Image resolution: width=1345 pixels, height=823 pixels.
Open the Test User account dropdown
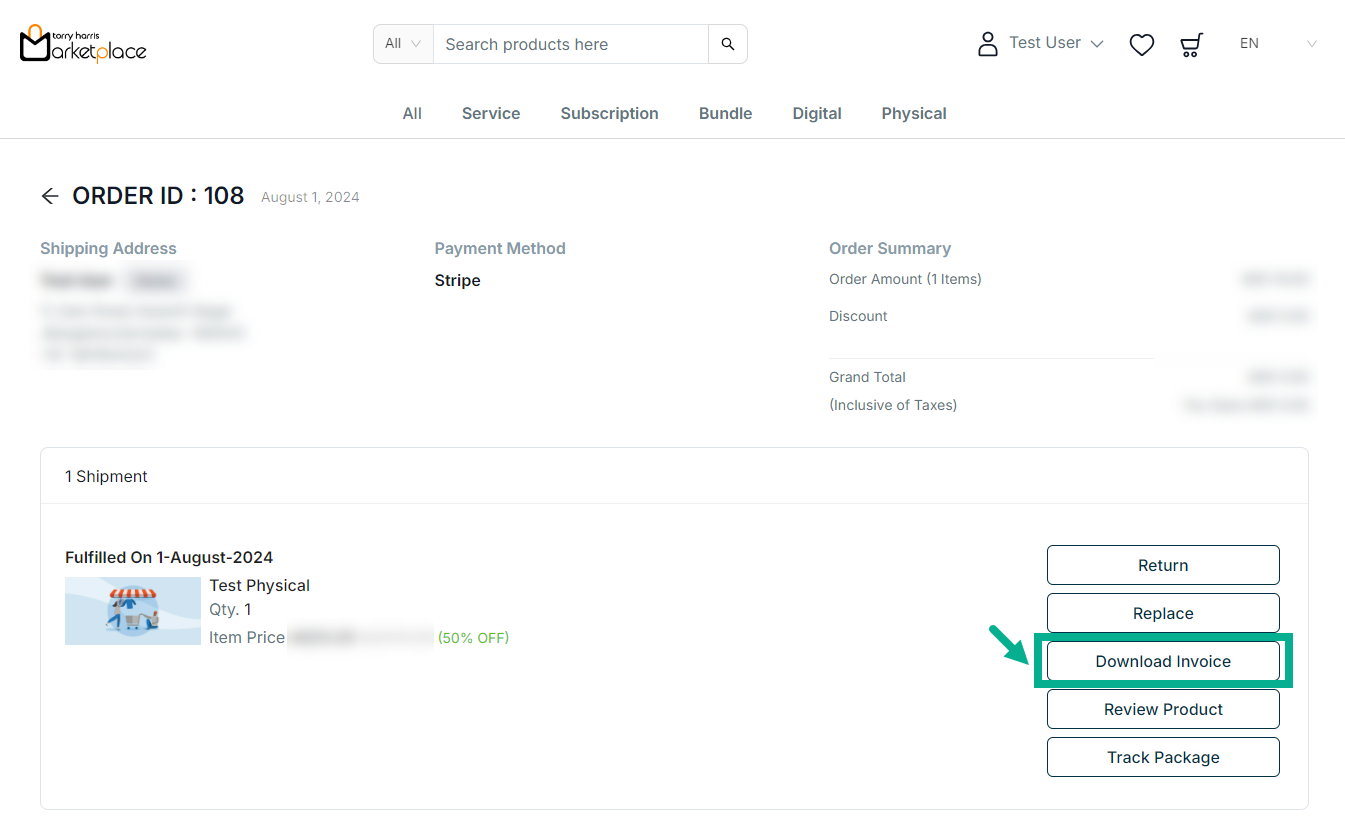pos(1055,43)
